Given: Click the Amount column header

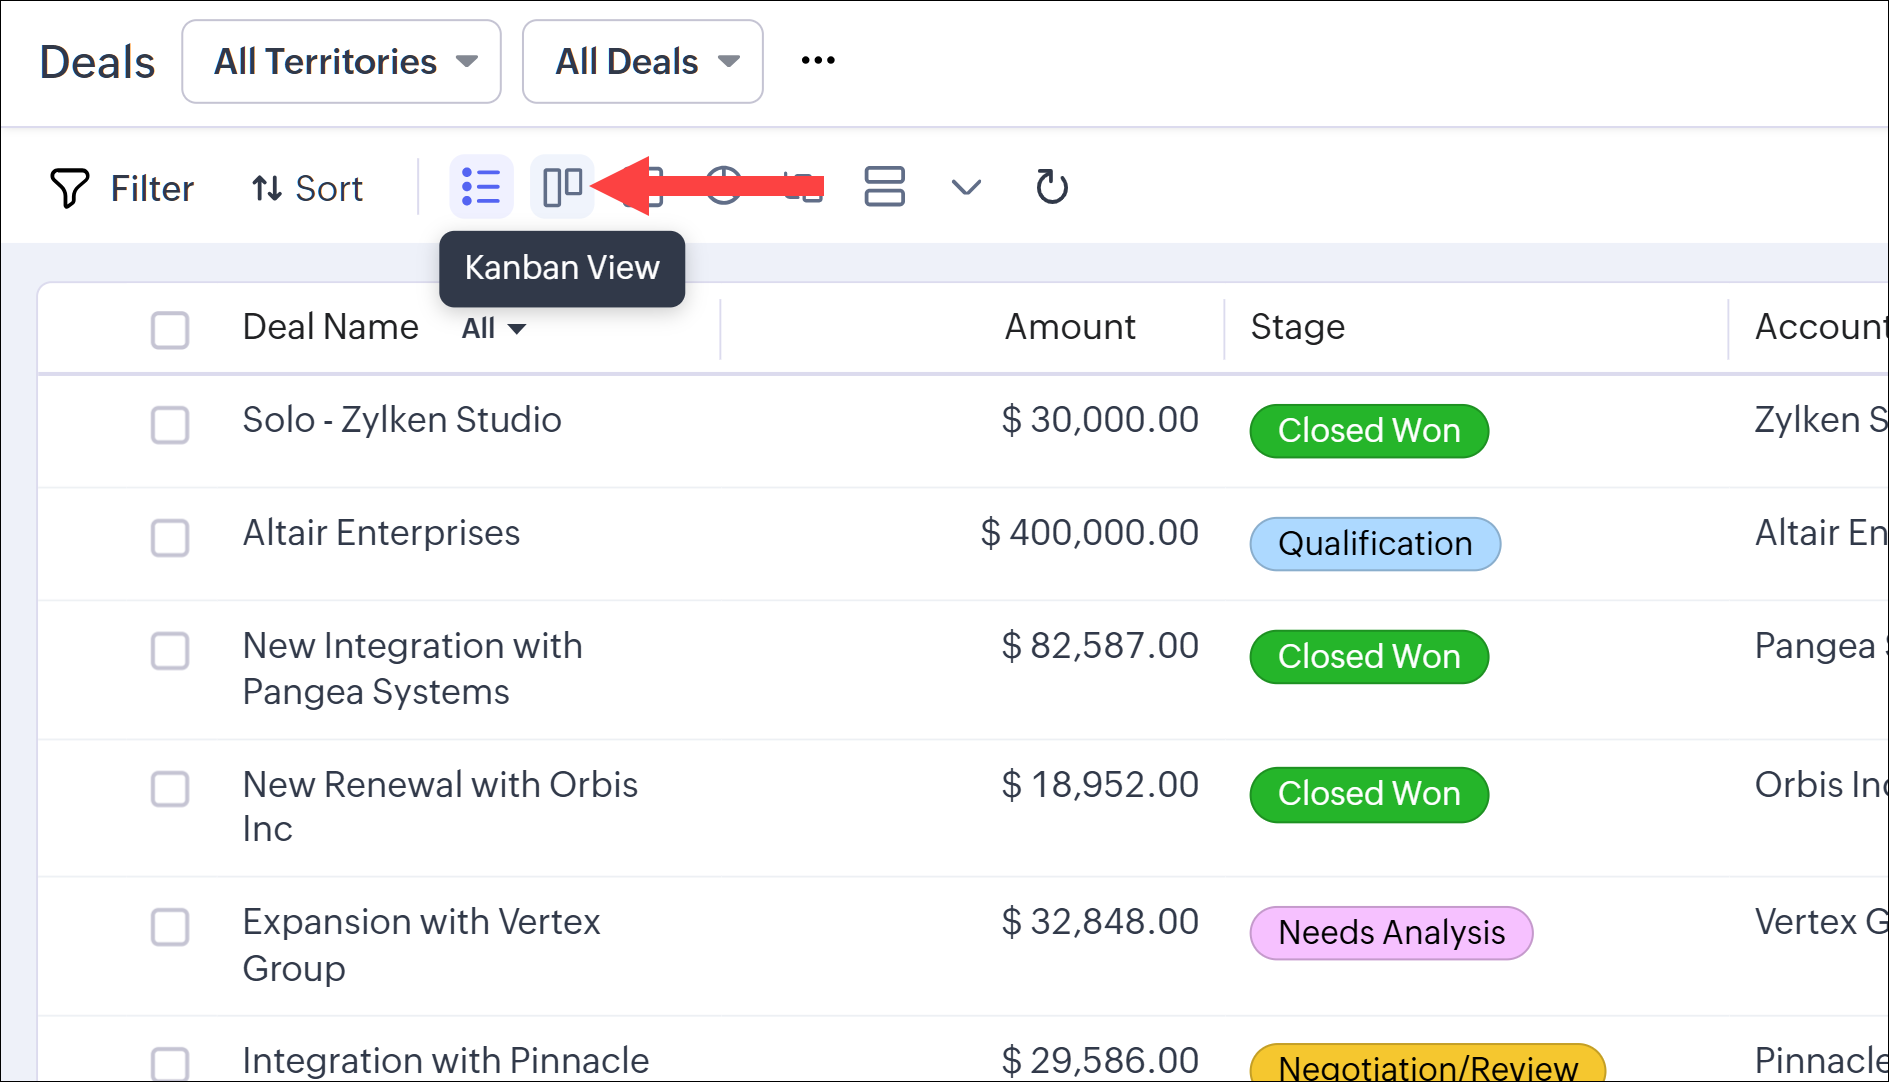Looking at the screenshot, I should [x=1070, y=328].
